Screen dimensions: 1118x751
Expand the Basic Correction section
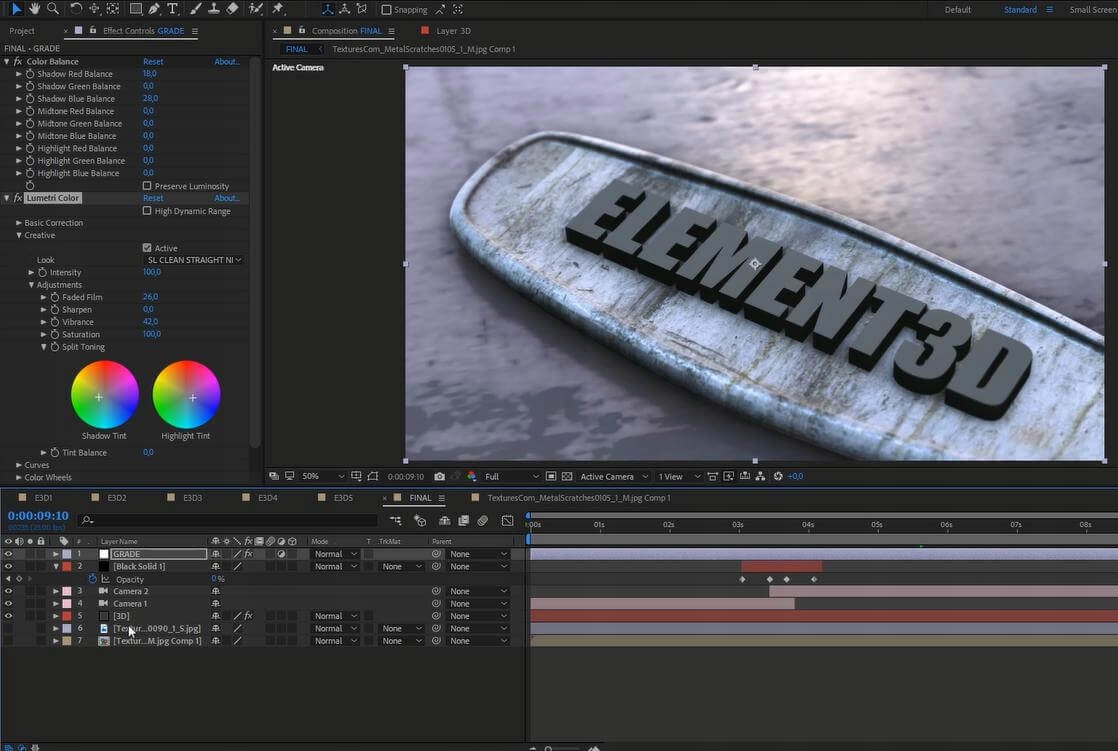[x=18, y=223]
